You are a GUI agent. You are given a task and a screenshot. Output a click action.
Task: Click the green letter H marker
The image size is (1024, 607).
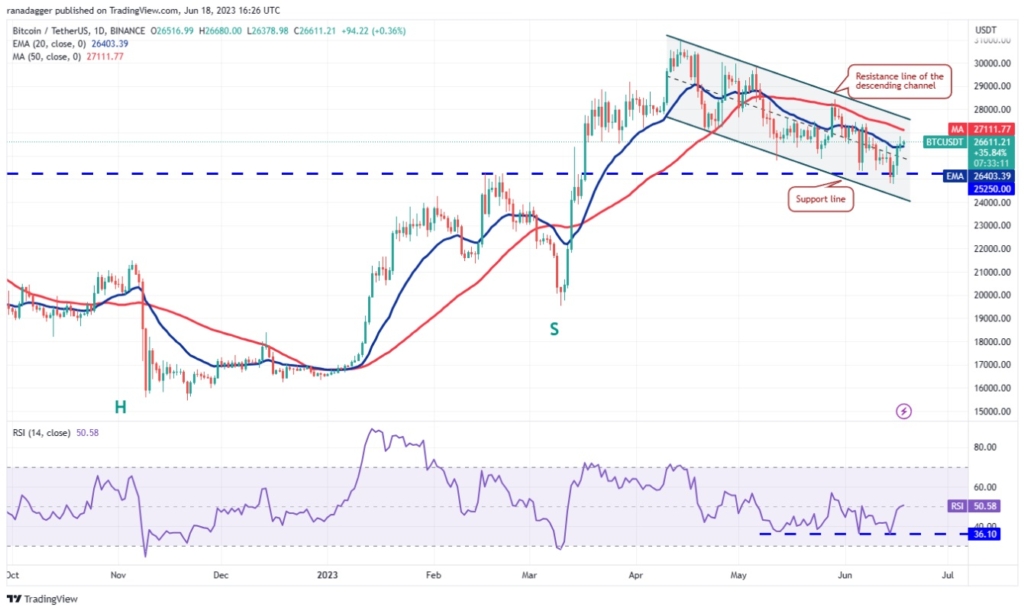click(x=120, y=408)
